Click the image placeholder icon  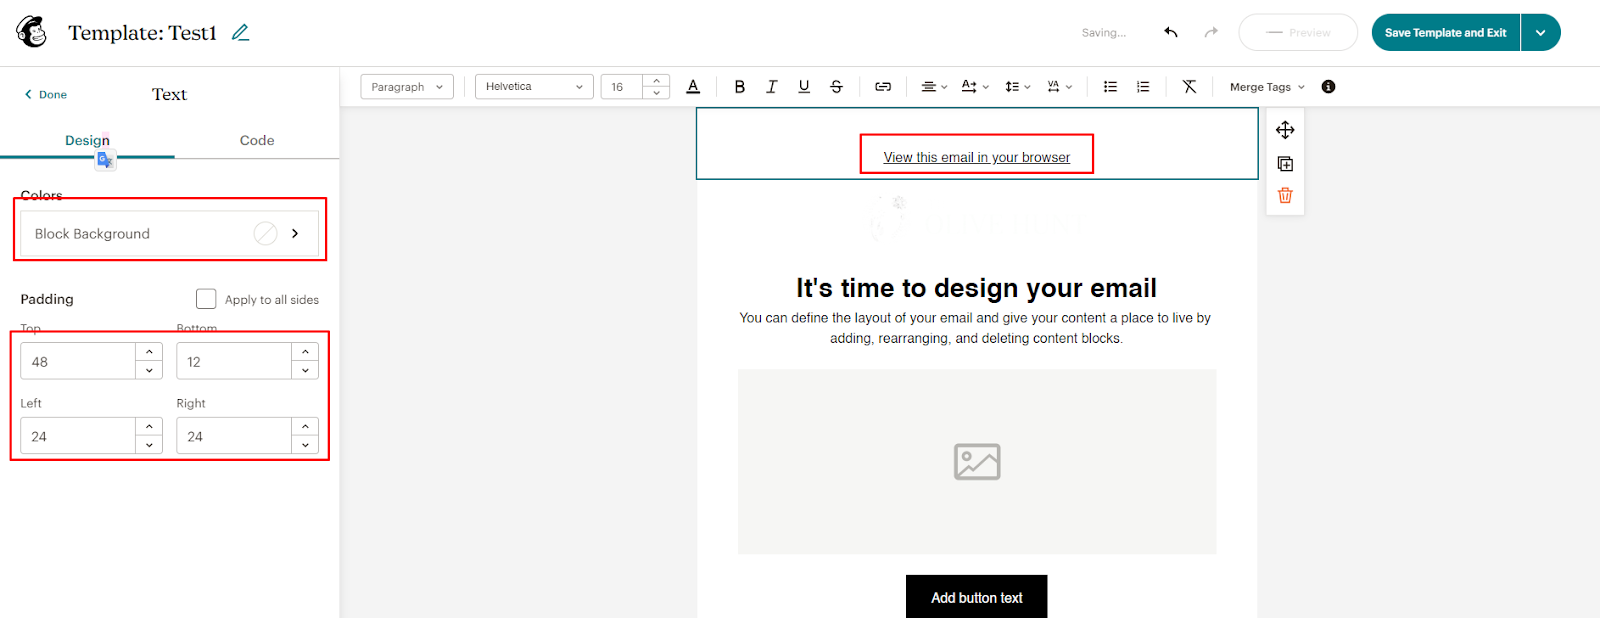(x=977, y=462)
